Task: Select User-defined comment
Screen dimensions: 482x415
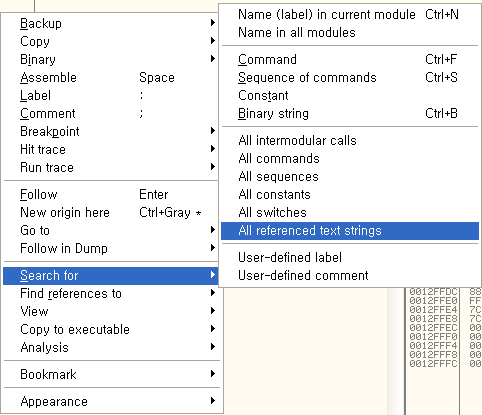Action: click(x=350, y=276)
